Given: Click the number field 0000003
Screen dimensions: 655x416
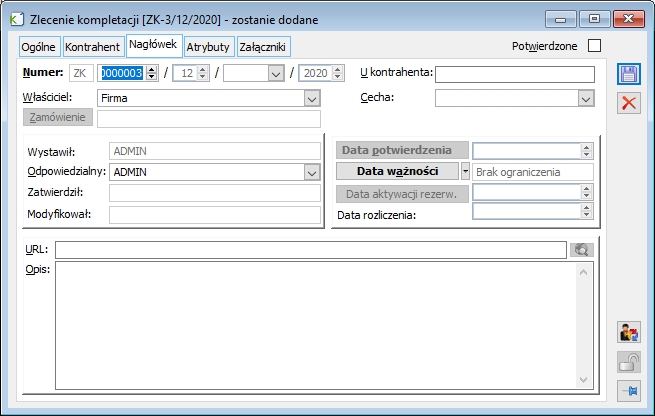Looking at the screenshot, I should 122,73.
